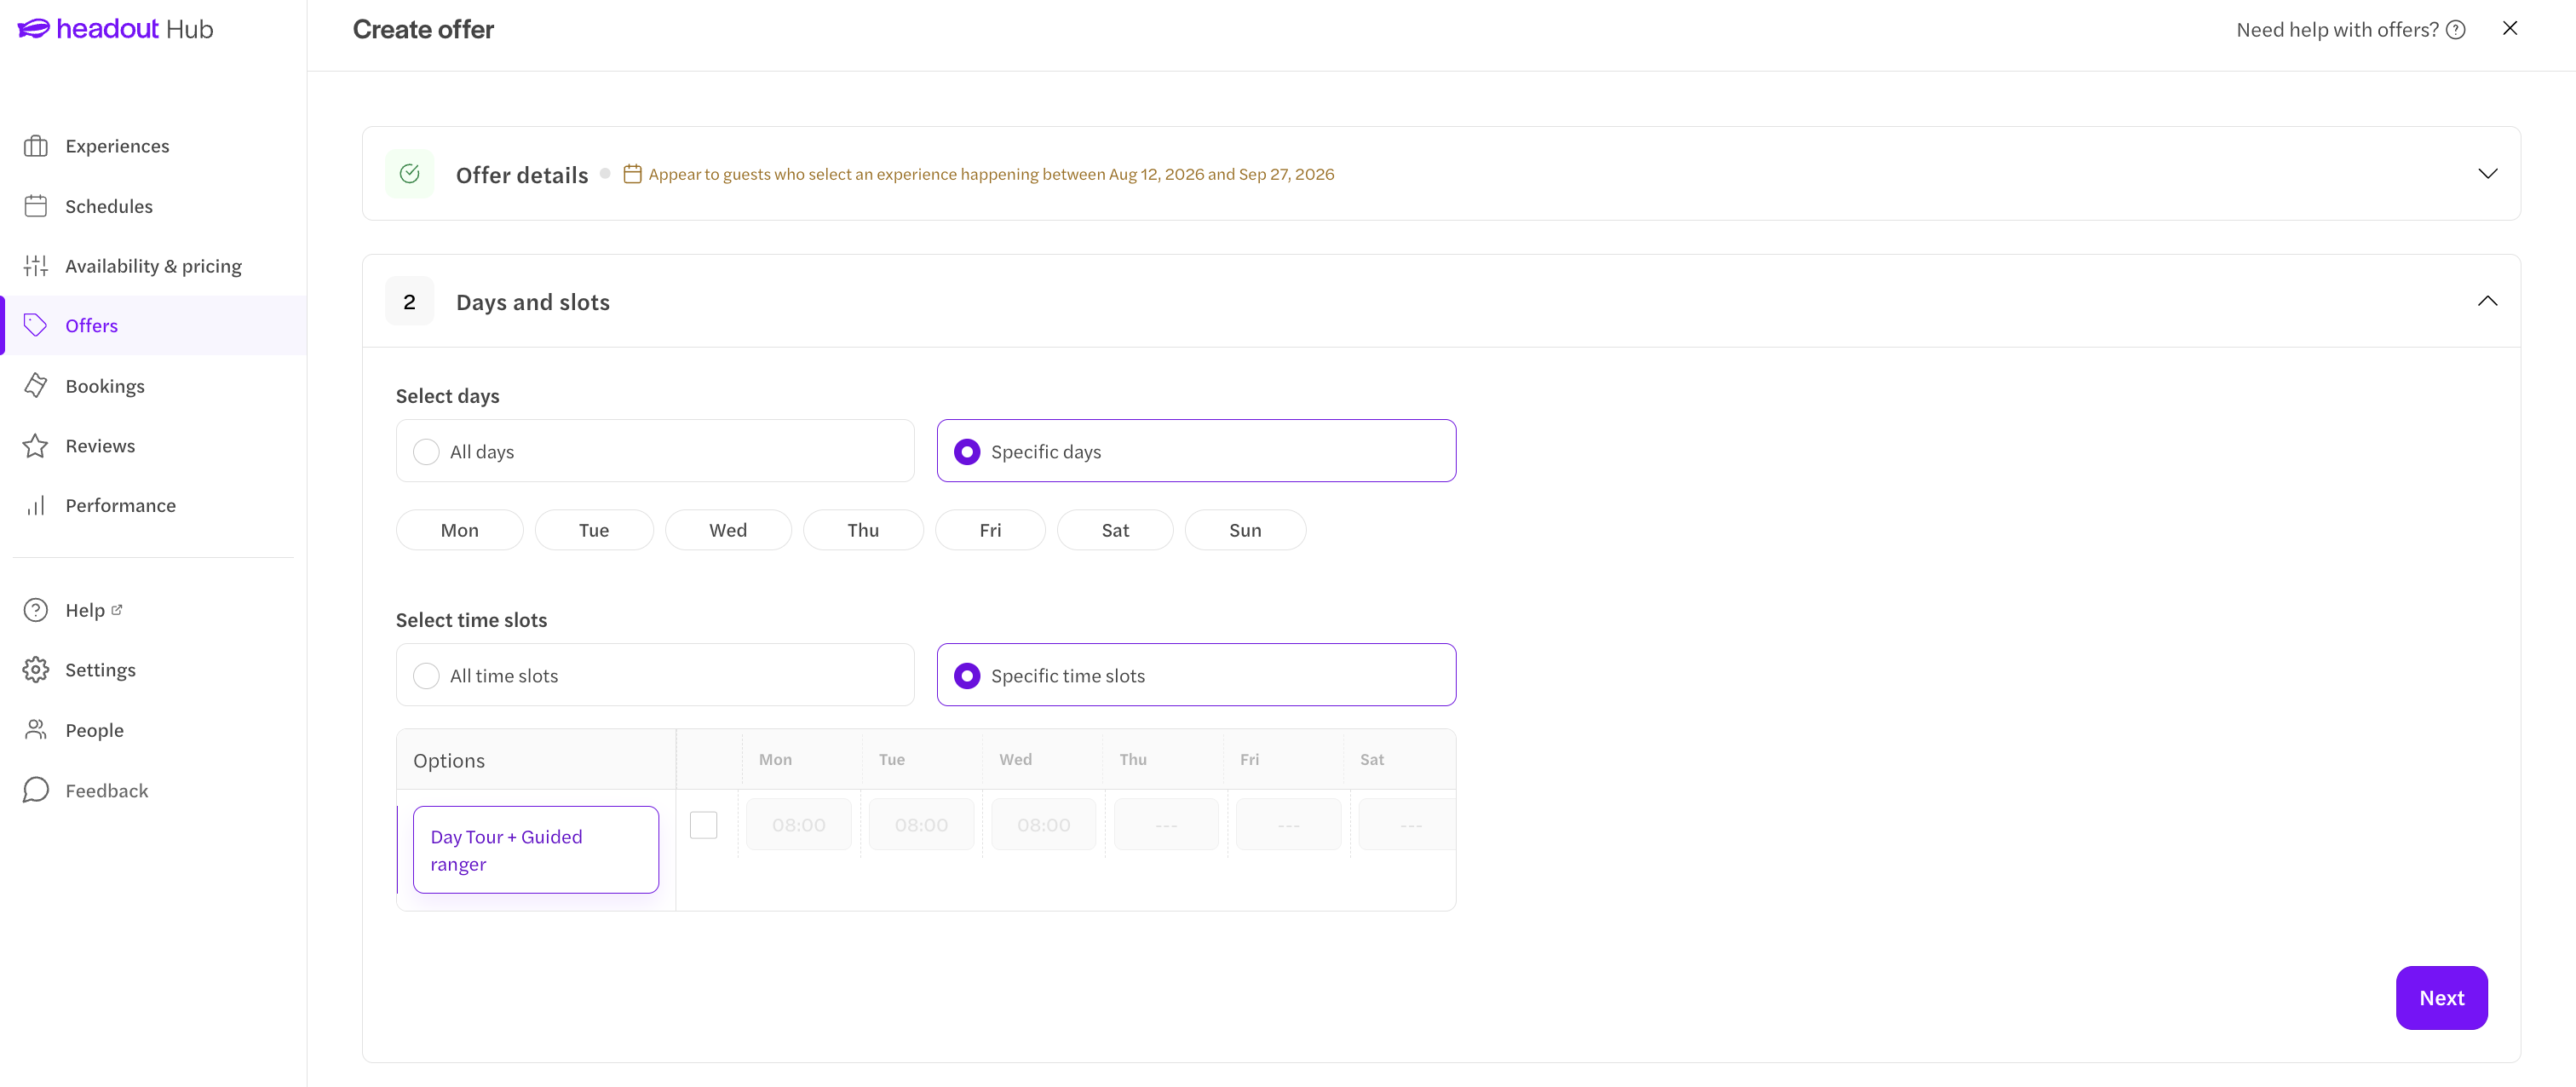Click the Next button
This screenshot has width=2576, height=1087.
(x=2441, y=998)
